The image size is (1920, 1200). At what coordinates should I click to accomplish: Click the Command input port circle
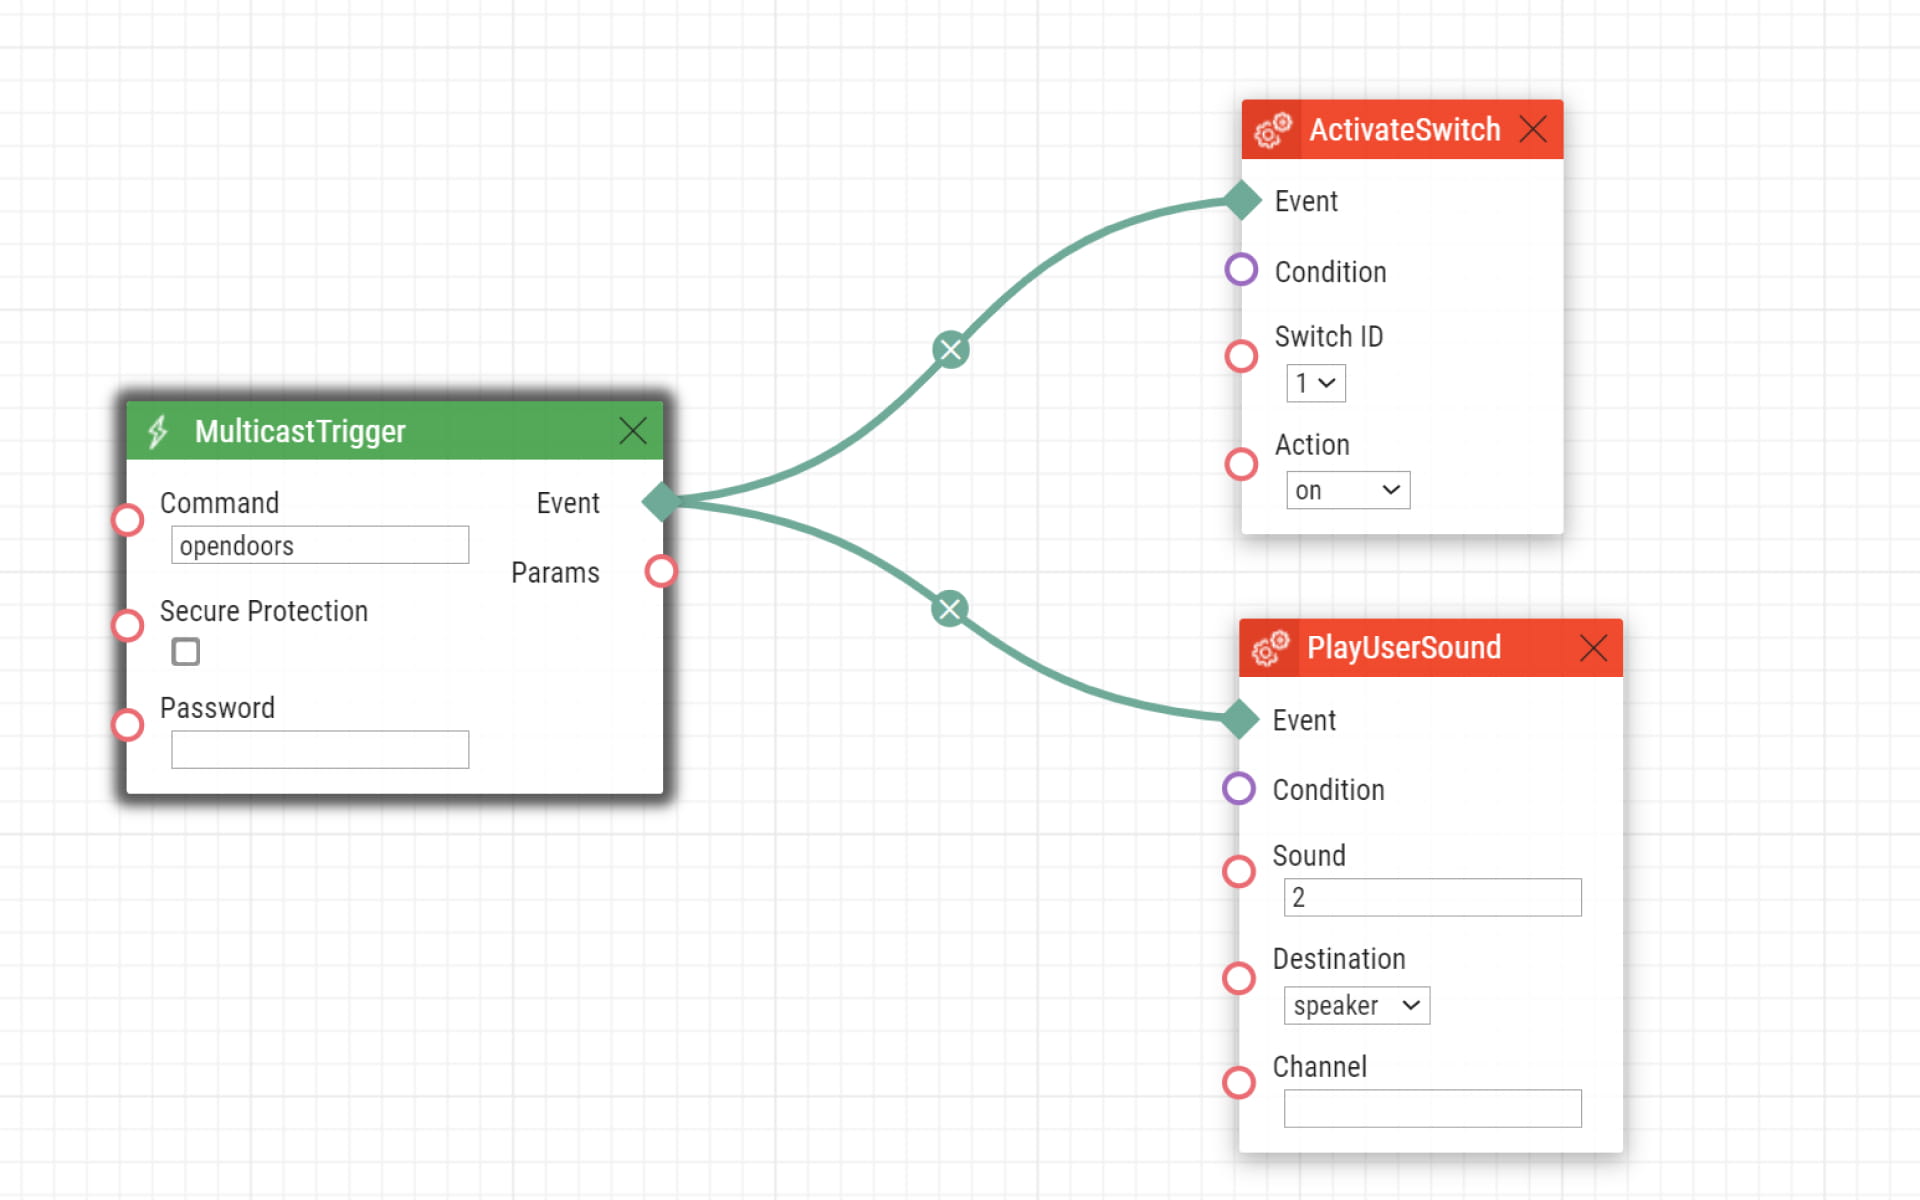[128, 520]
